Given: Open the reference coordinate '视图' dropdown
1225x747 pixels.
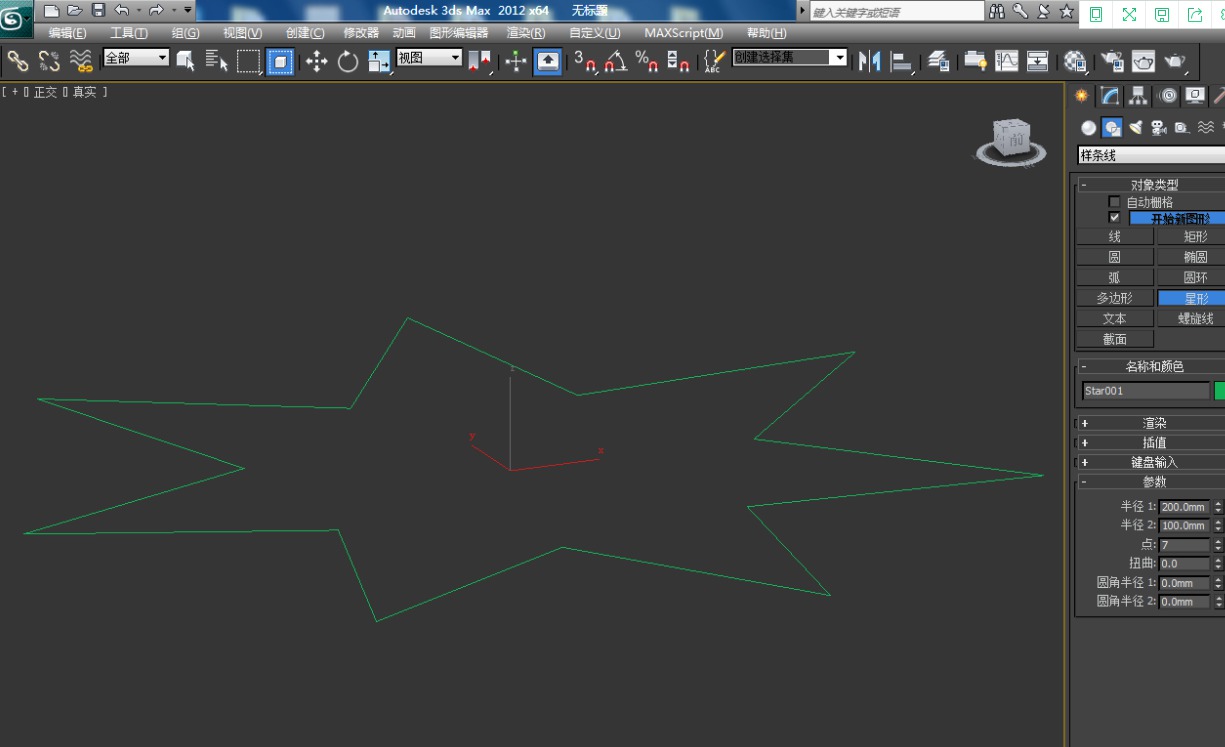Looking at the screenshot, I should click(x=429, y=58).
